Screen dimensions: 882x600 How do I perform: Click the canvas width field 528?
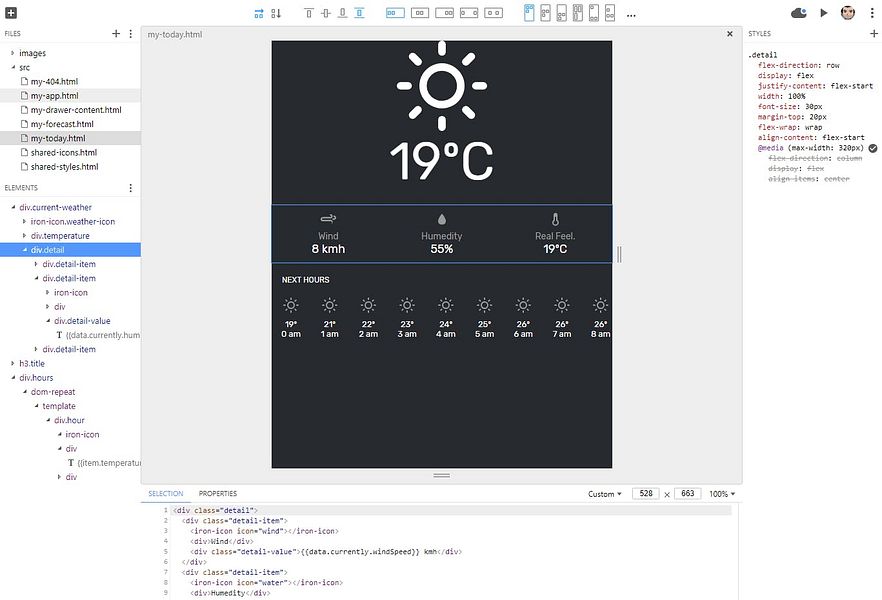[646, 493]
